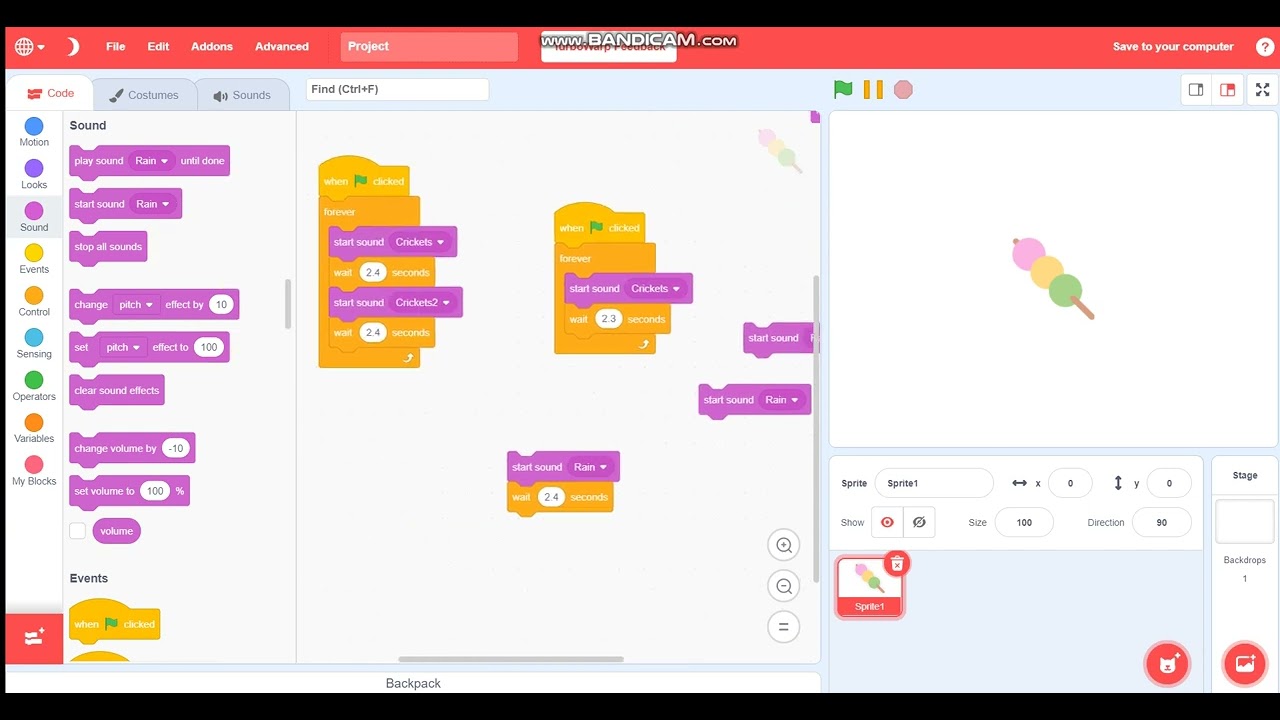The width and height of the screenshot is (1280, 720).
Task: Toggle dark mode with the moon icon
Action: 72,46
